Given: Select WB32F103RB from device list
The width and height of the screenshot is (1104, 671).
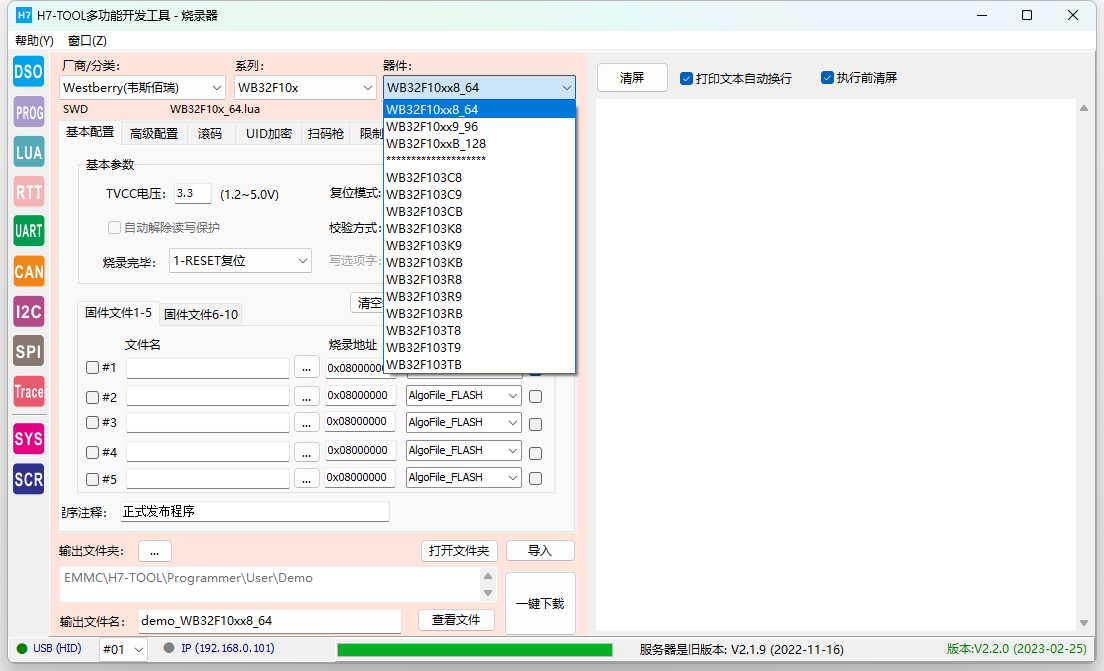Looking at the screenshot, I should pyautogui.click(x=479, y=313).
